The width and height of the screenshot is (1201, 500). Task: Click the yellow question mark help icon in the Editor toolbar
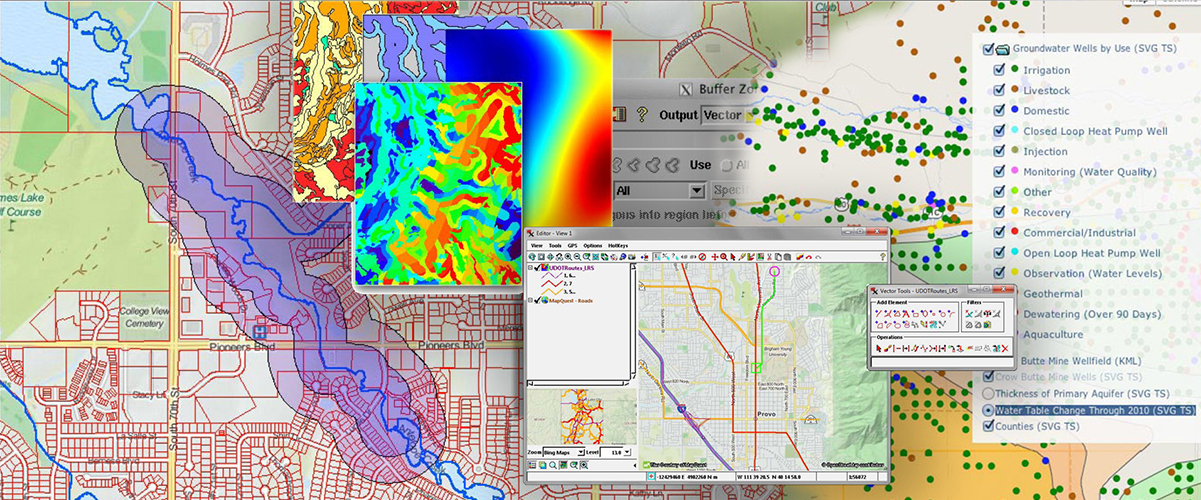pos(882,256)
